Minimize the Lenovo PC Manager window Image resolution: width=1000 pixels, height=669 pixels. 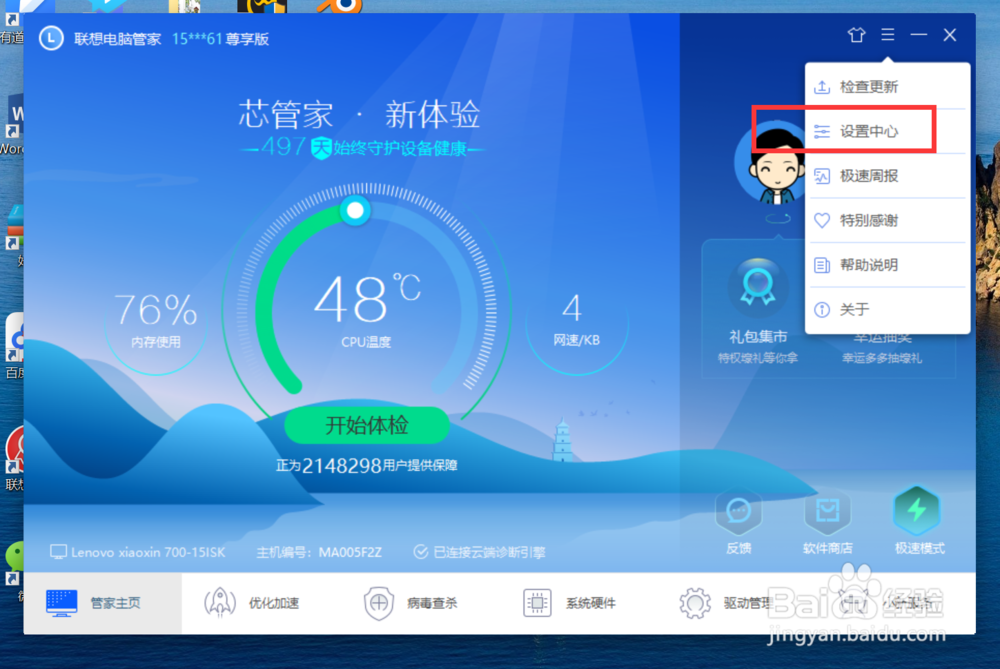[918, 34]
